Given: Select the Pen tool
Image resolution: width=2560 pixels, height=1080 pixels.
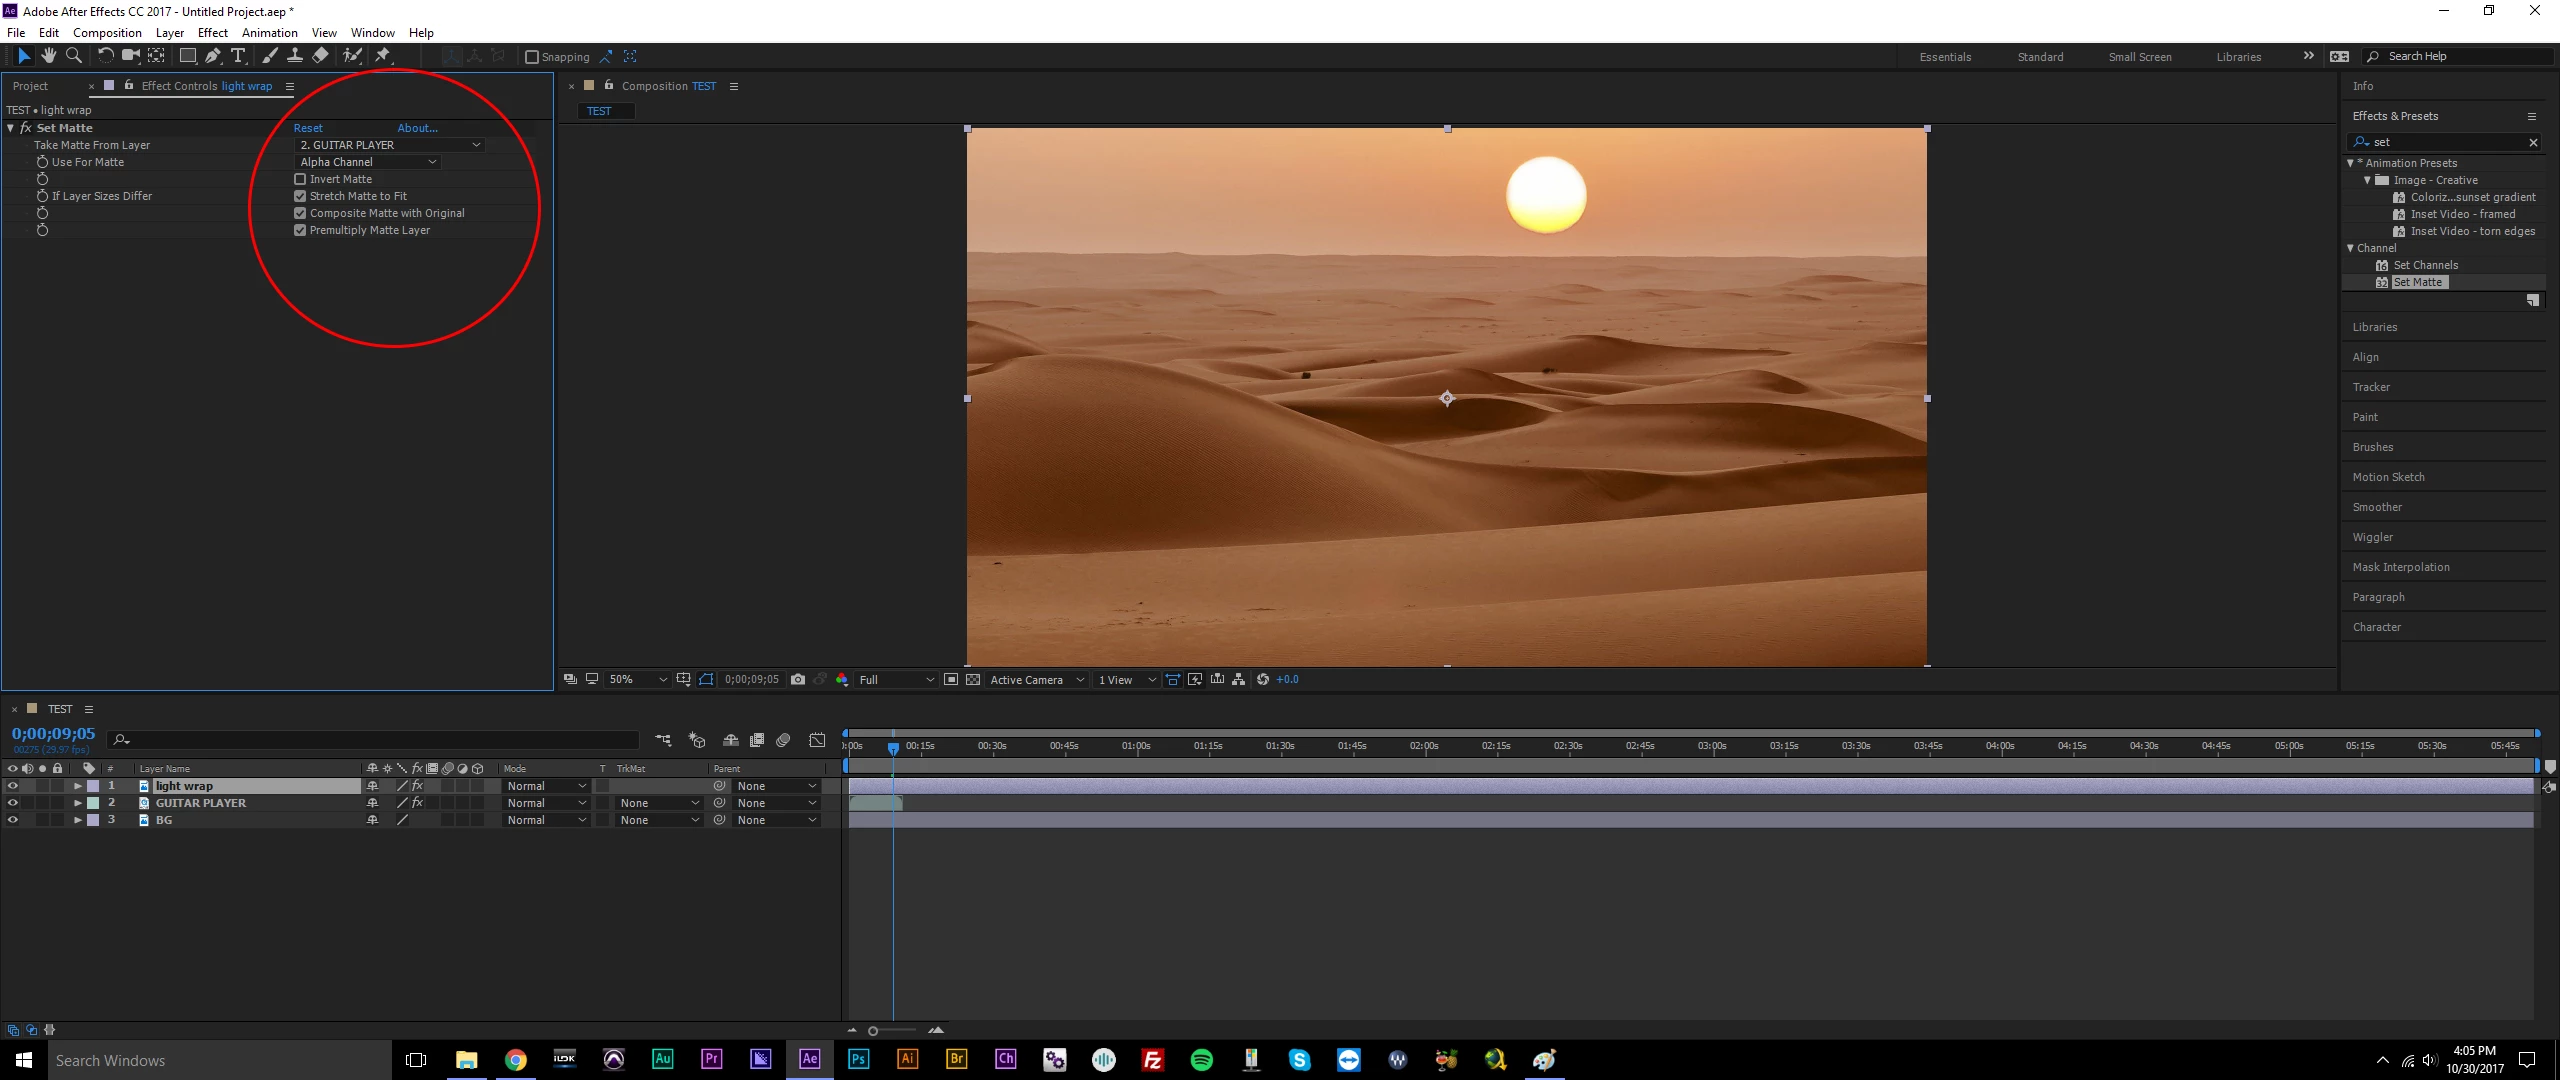Looking at the screenshot, I should click(212, 56).
